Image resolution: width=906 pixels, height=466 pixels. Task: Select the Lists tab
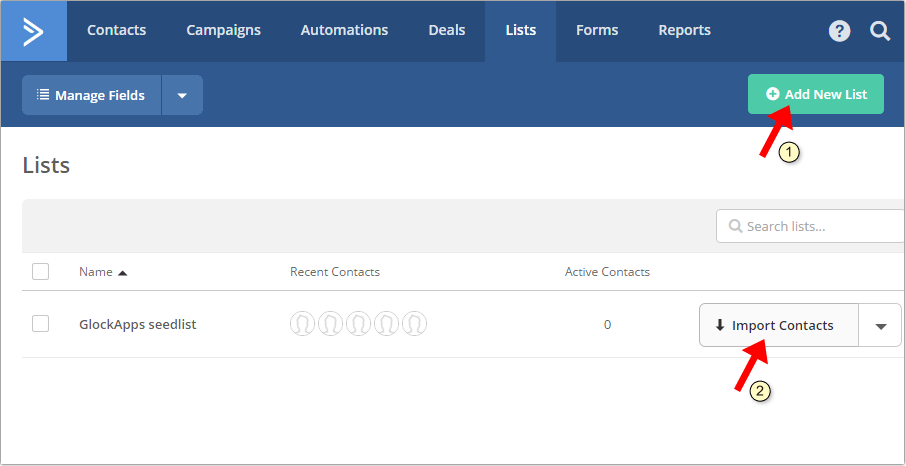click(x=521, y=30)
